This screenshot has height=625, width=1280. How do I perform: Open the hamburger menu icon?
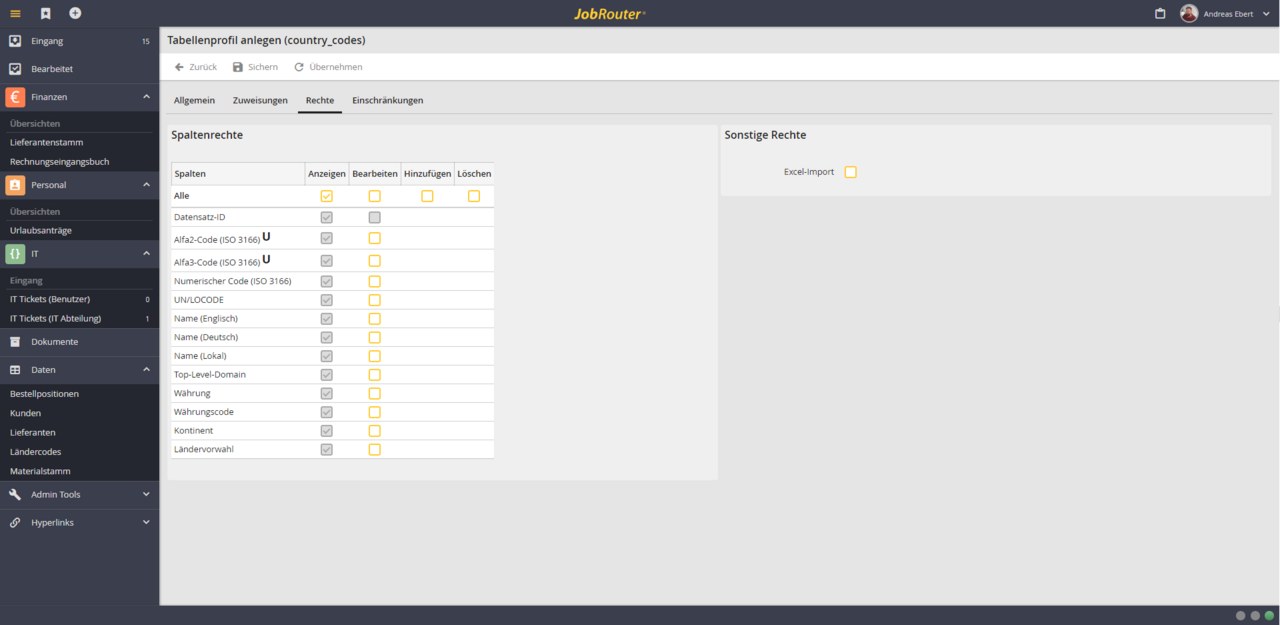click(15, 13)
